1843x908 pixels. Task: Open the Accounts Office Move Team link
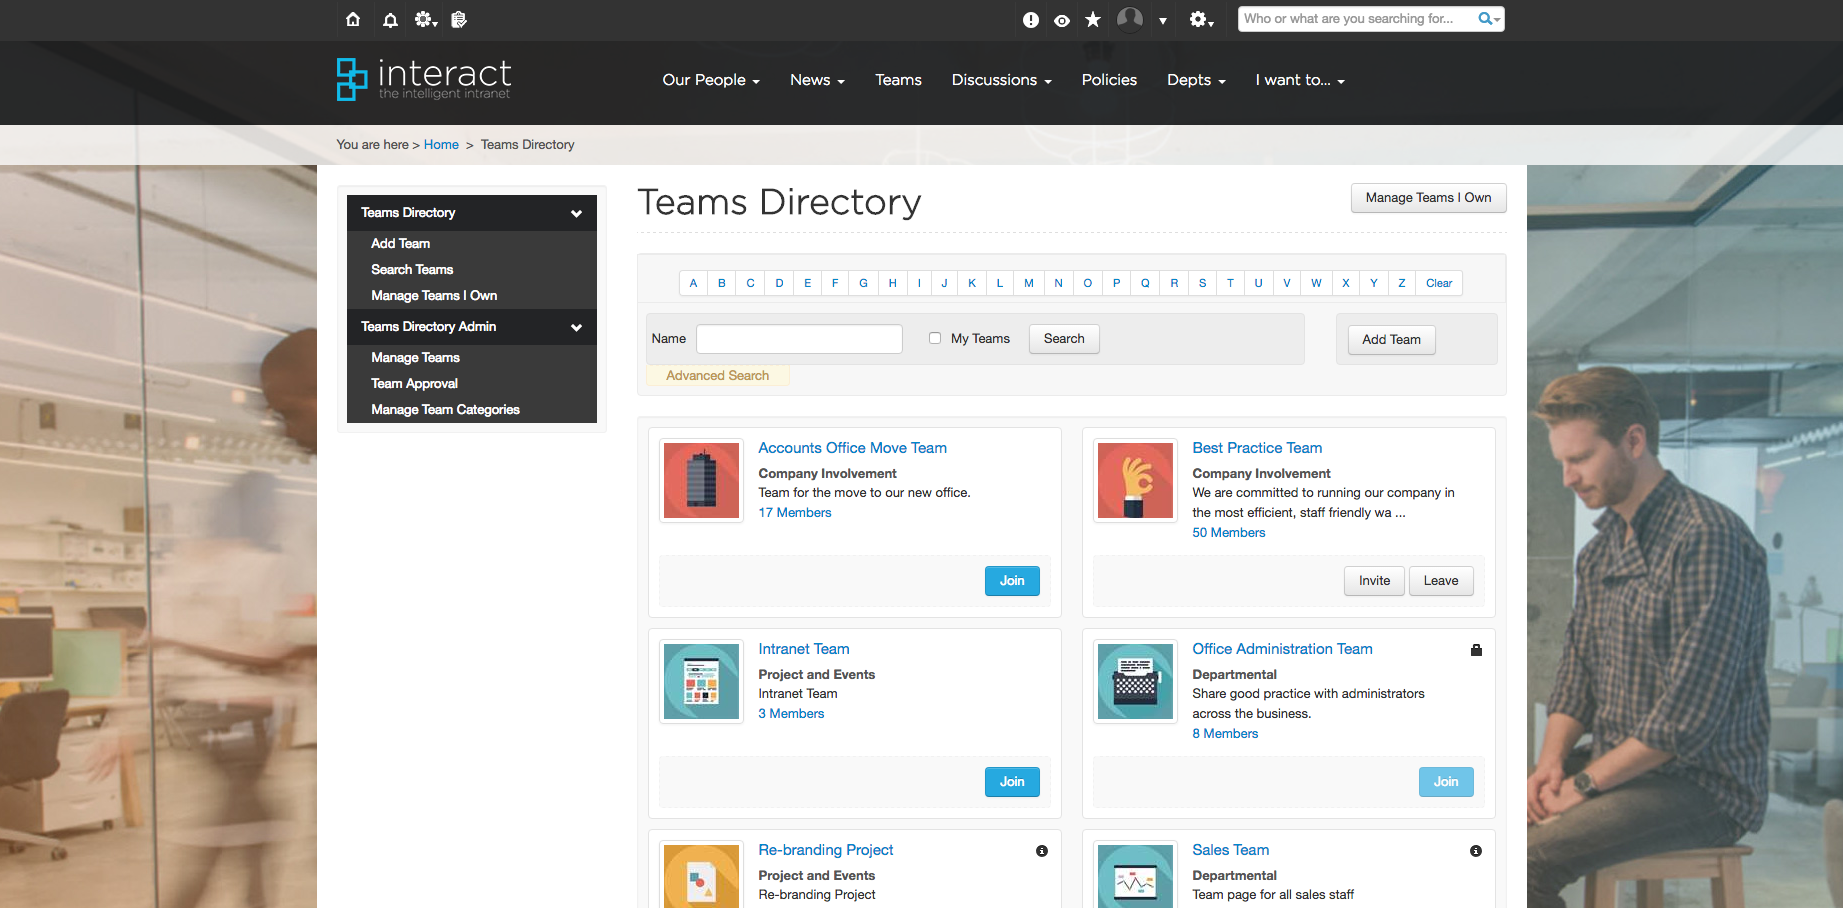point(852,448)
